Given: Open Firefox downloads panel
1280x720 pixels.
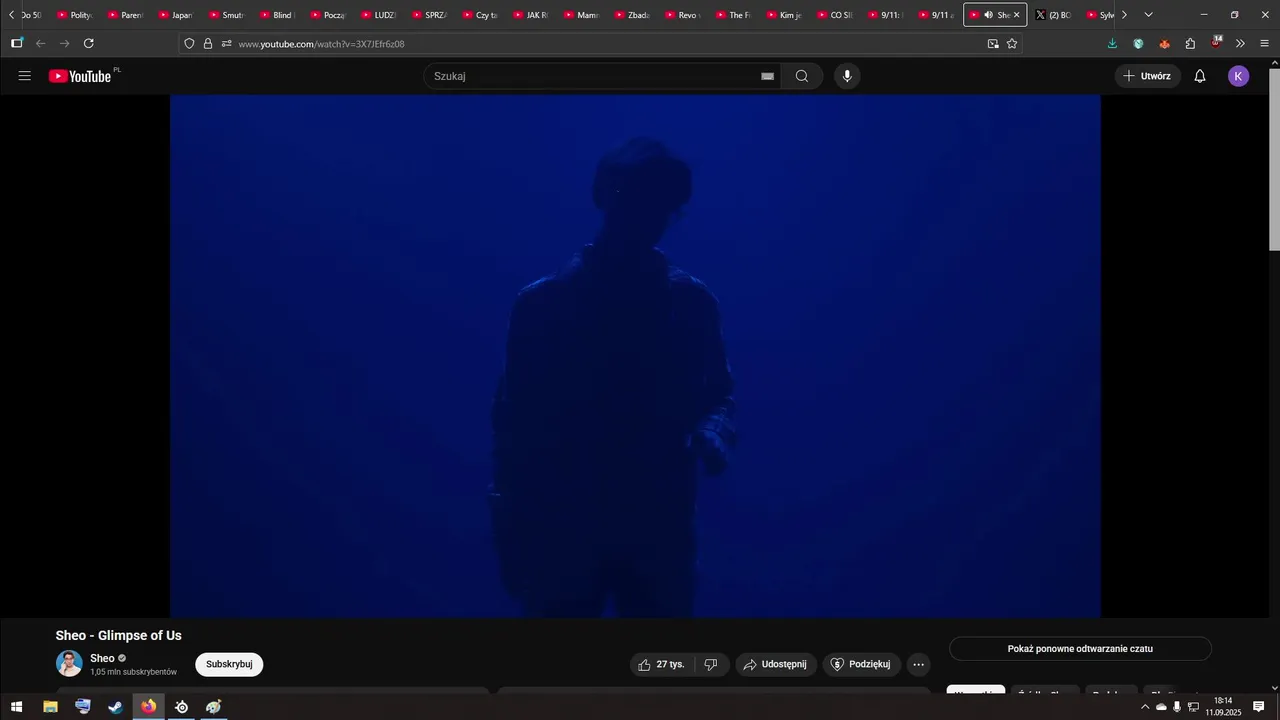Looking at the screenshot, I should pos(1112,43).
